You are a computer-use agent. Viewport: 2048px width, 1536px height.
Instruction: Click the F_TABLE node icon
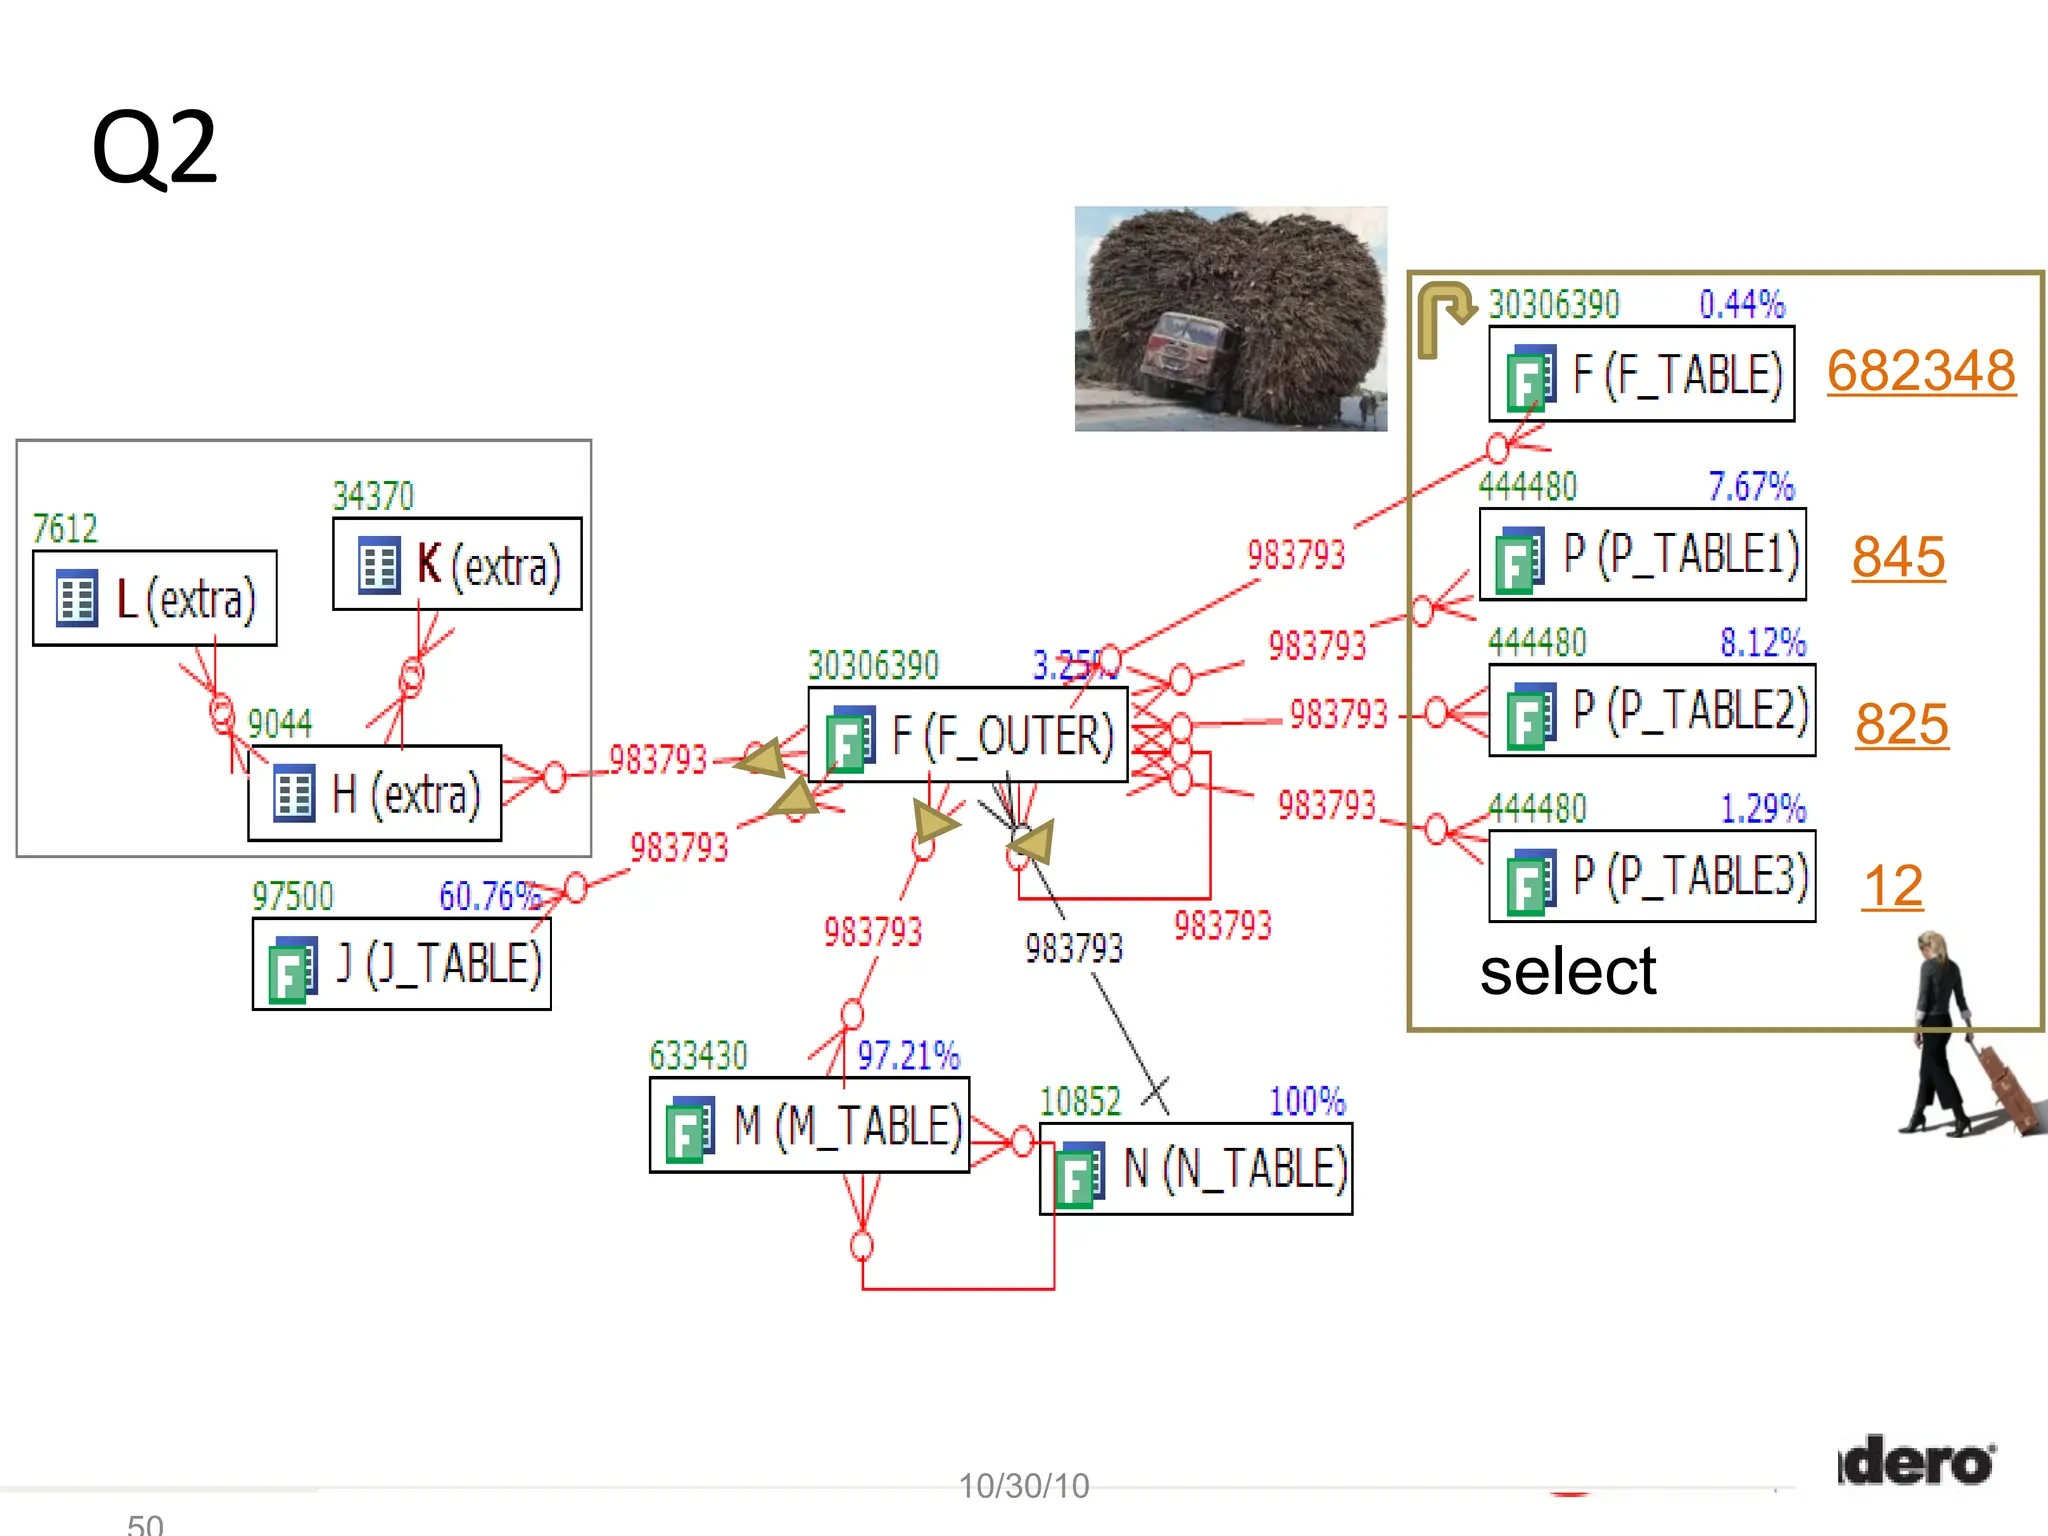click(x=1531, y=377)
